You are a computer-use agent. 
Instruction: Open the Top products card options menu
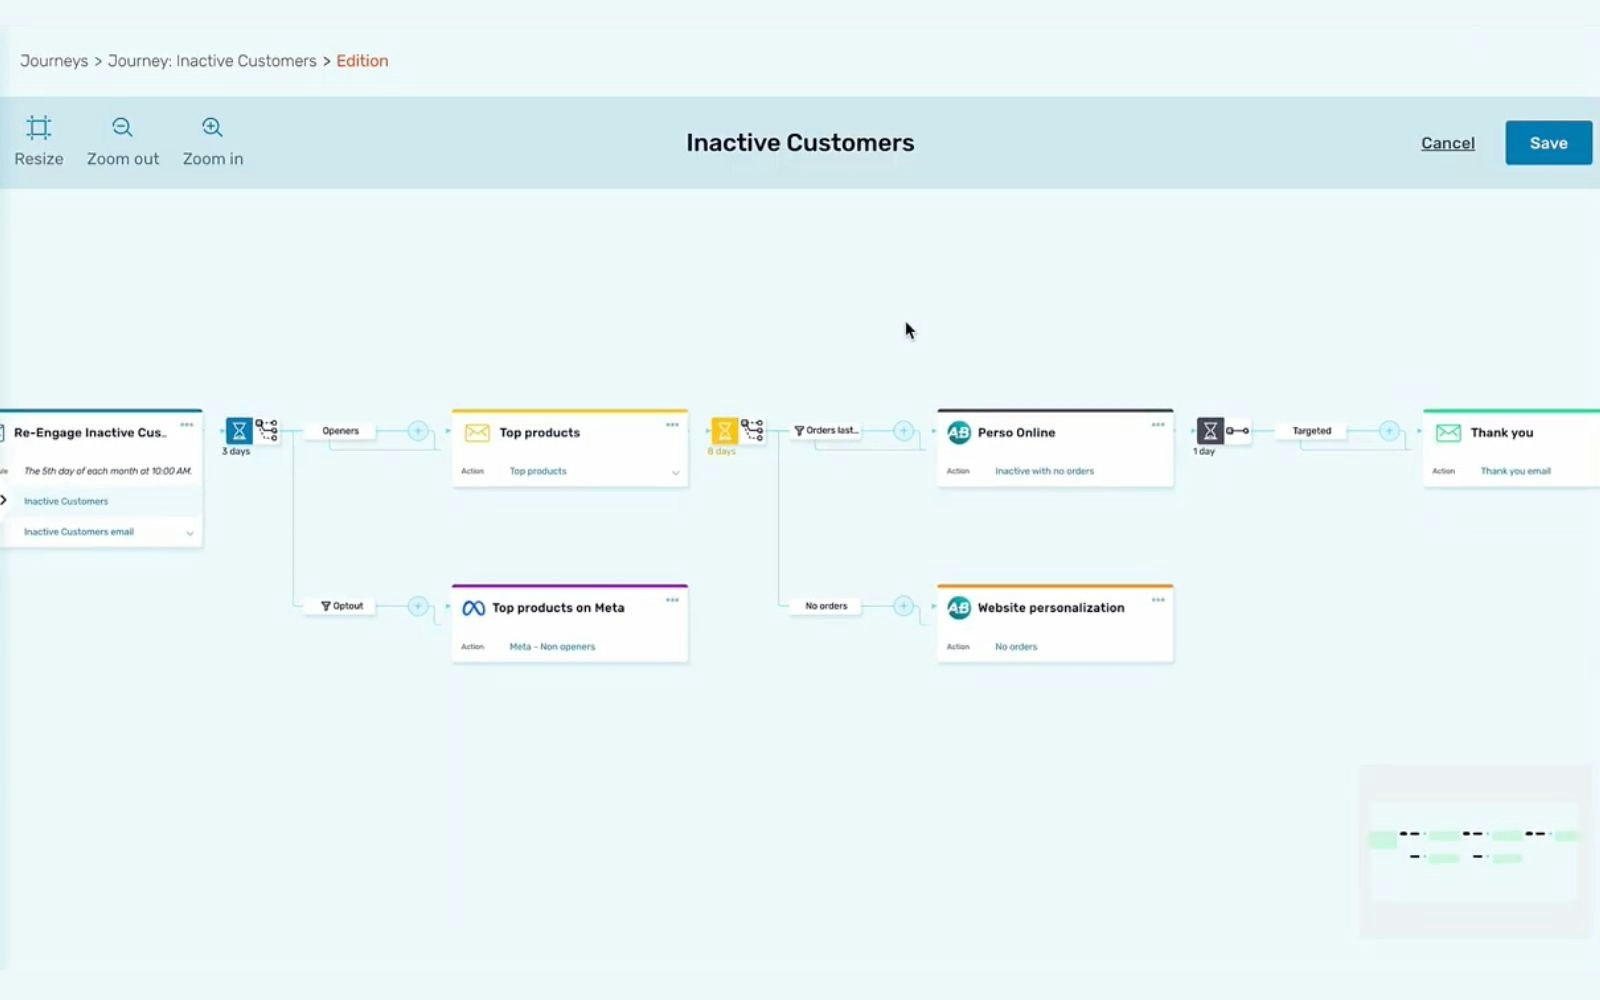(x=672, y=425)
